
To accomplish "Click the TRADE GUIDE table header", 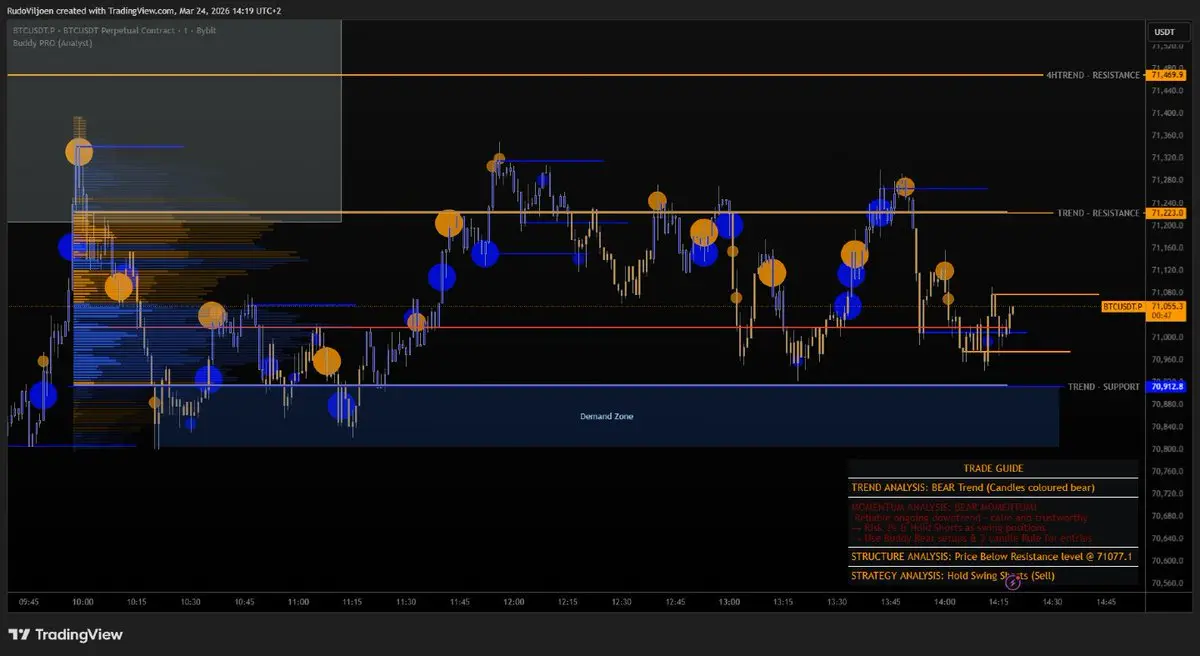I will [993, 468].
